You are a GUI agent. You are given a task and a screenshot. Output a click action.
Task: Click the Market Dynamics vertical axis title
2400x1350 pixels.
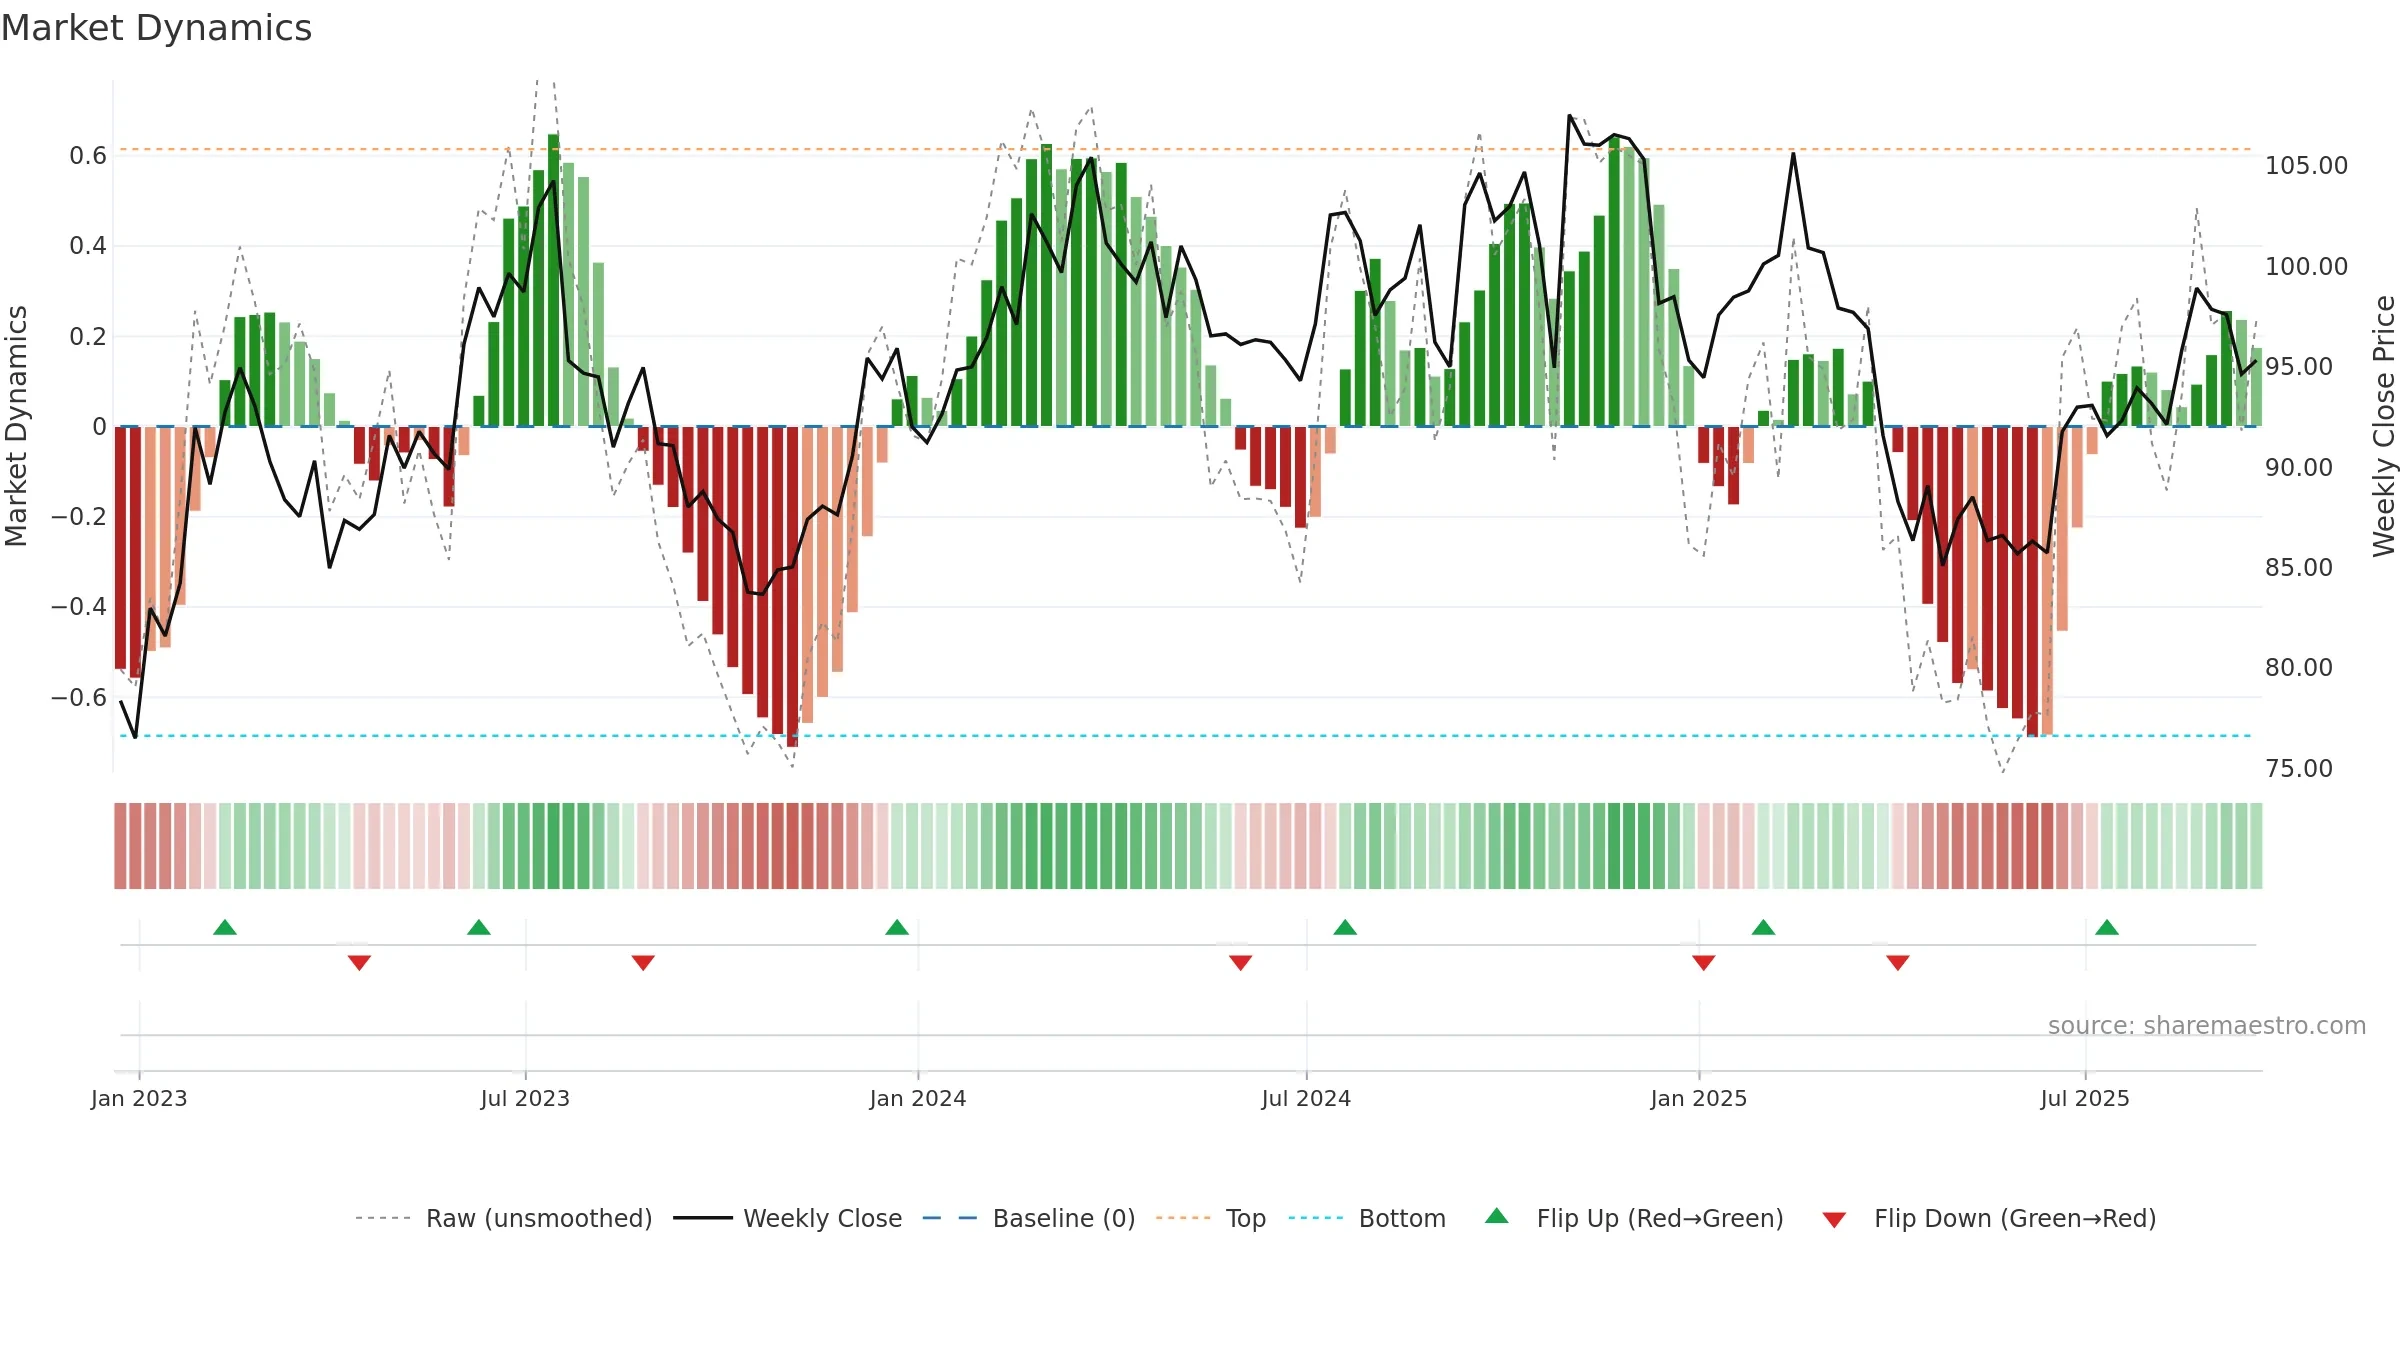16,426
